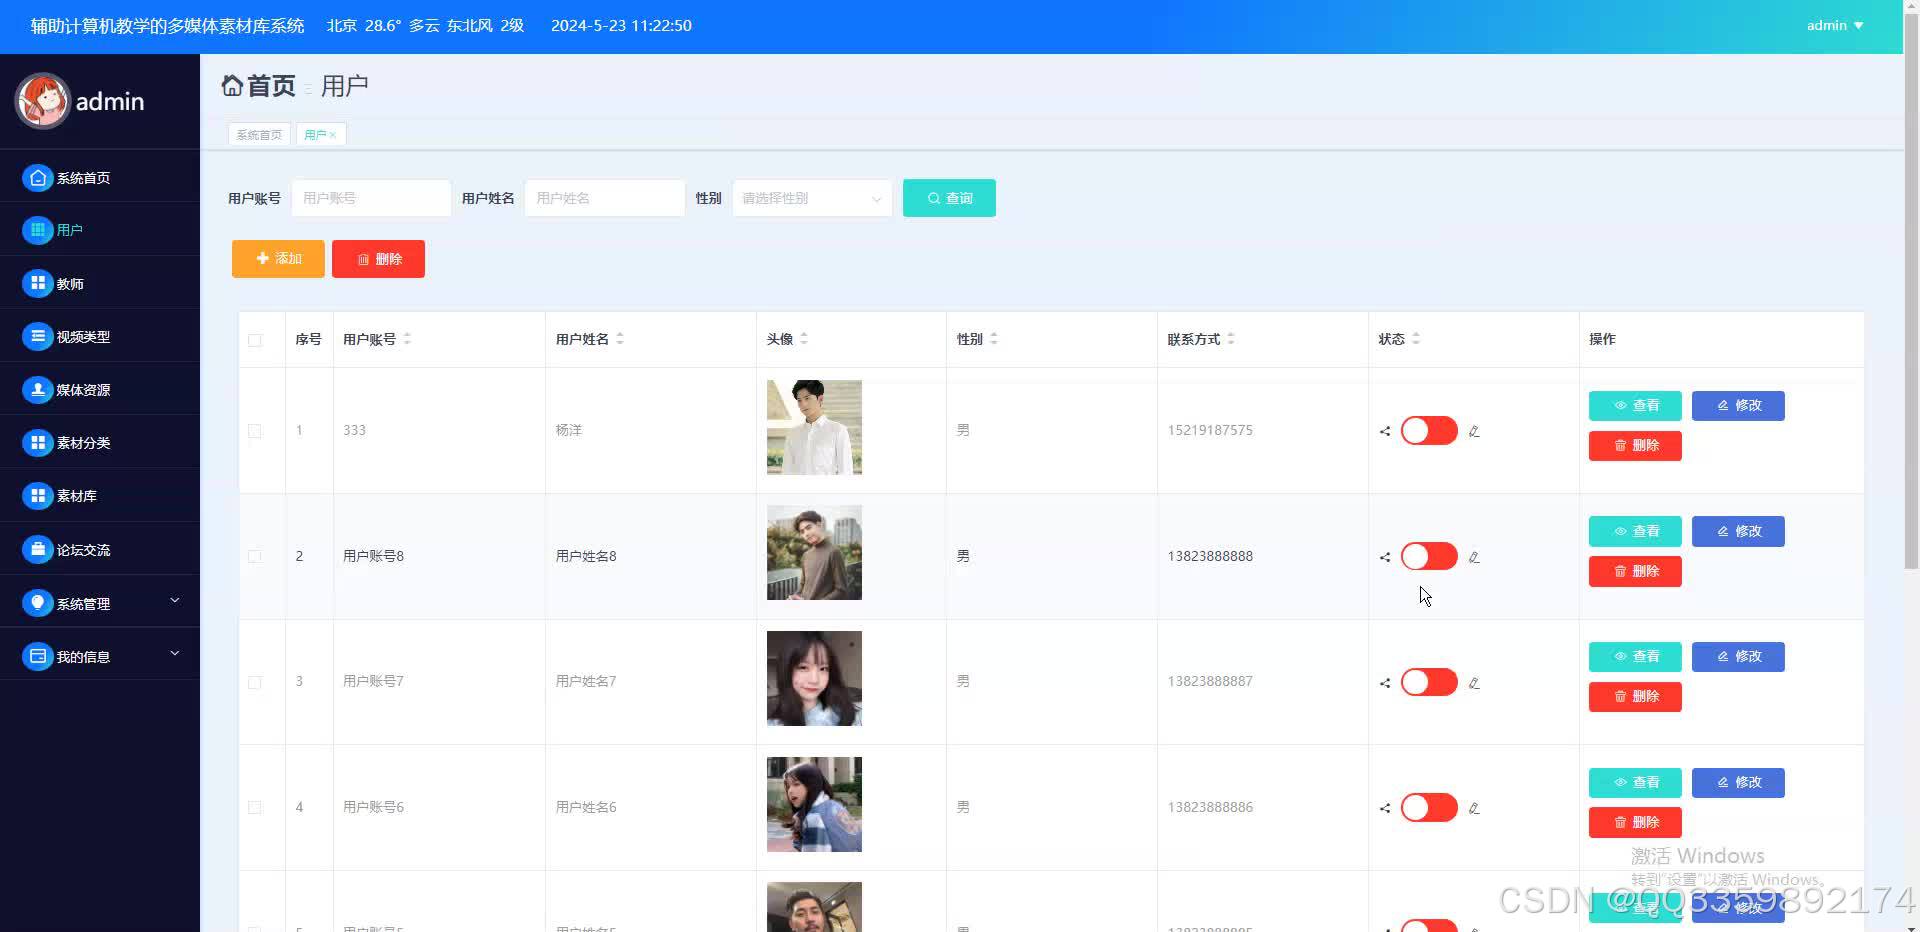Click the 我的信息 sidebar icon
The height and width of the screenshot is (932, 1920).
pyautogui.click(x=37, y=657)
